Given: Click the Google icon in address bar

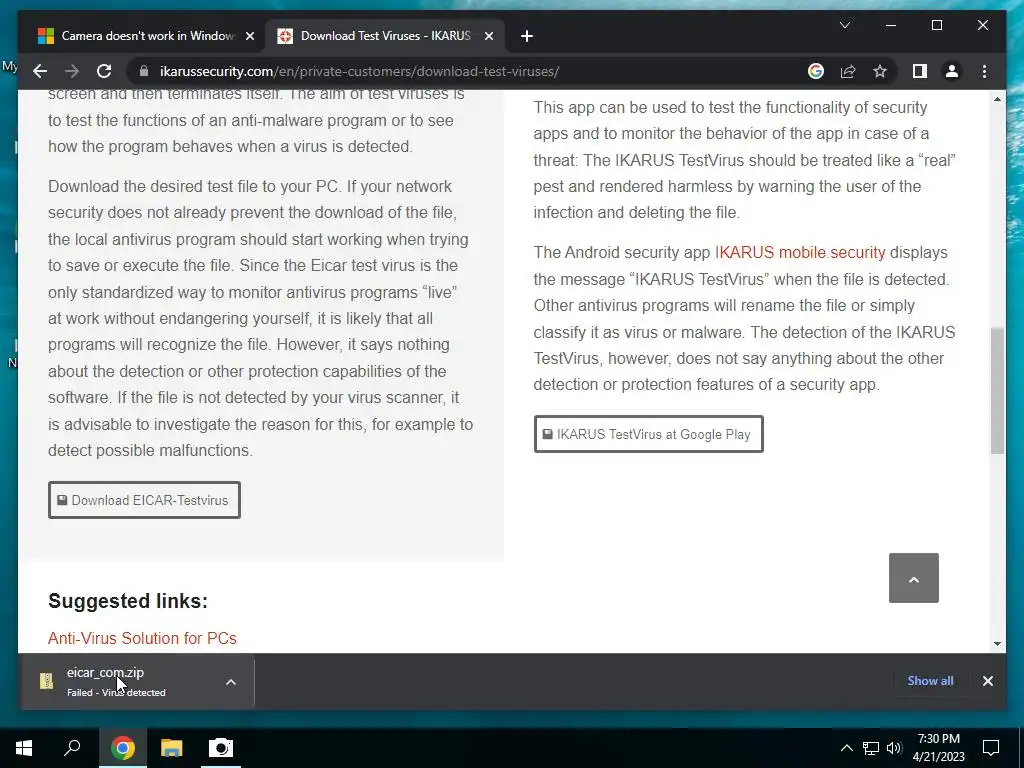Looking at the screenshot, I should click(x=816, y=71).
